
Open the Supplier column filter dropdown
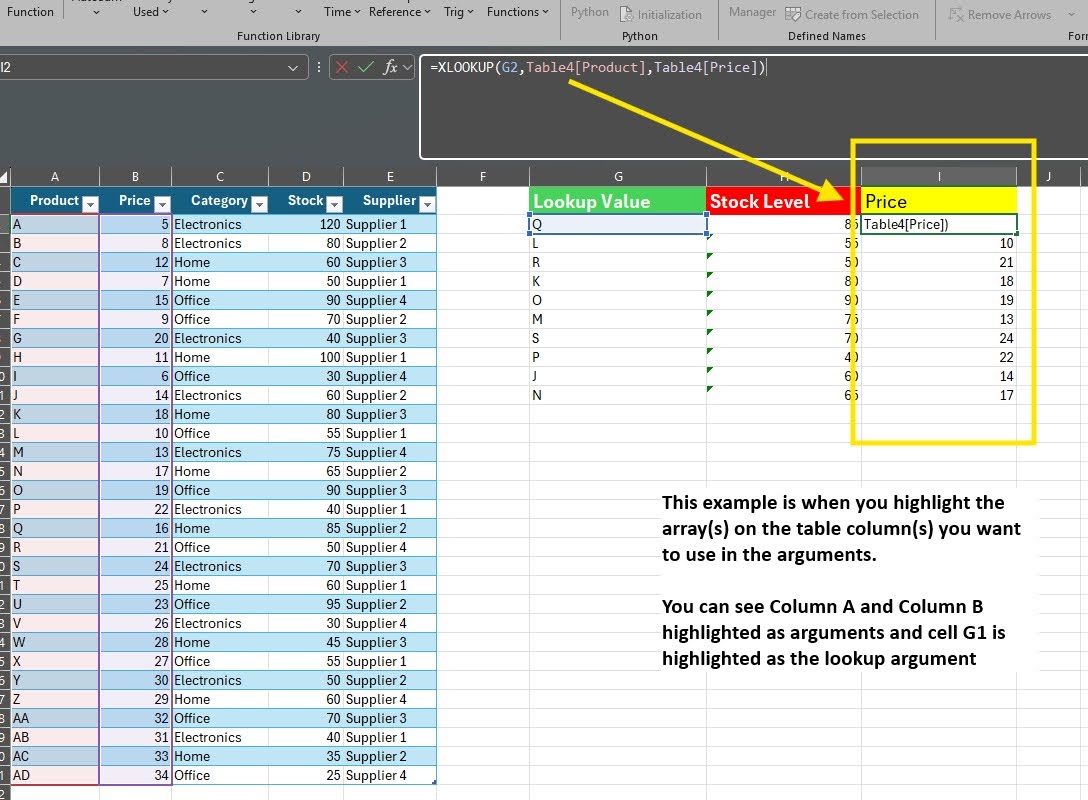point(427,204)
